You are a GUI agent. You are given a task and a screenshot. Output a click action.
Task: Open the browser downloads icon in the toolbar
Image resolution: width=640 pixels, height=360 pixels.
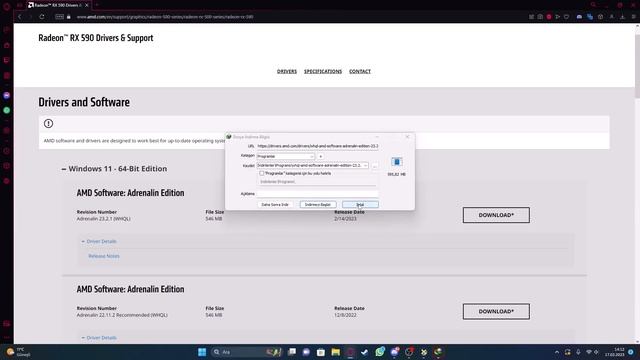(622, 17)
